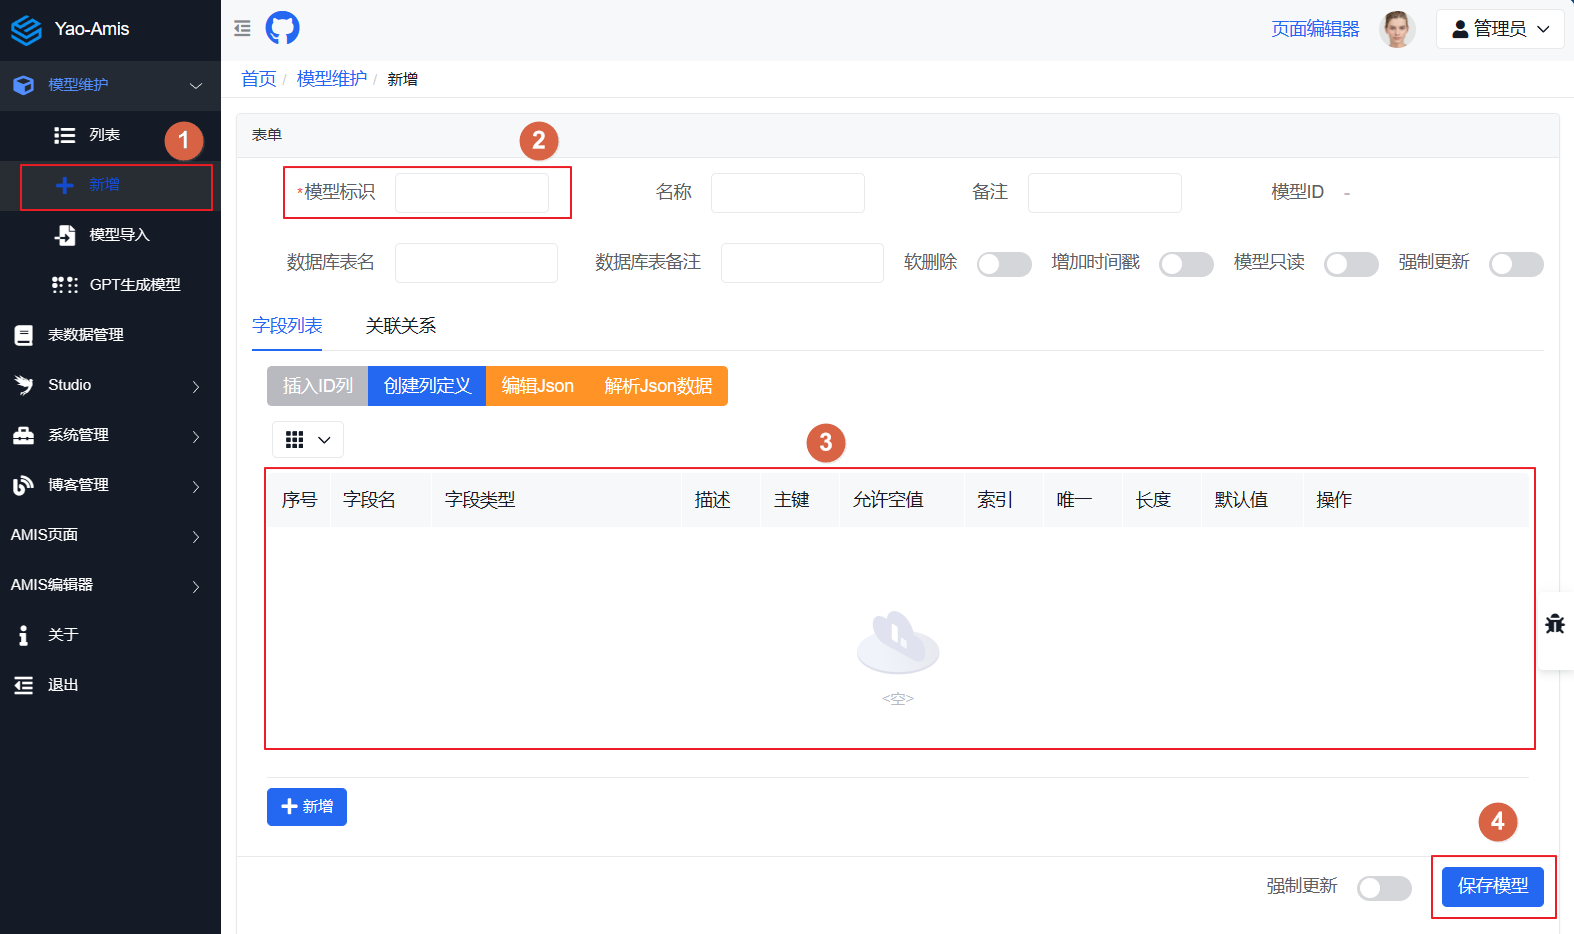
Task: Collapse sidebar with the fold menu icon
Action: click(x=242, y=28)
